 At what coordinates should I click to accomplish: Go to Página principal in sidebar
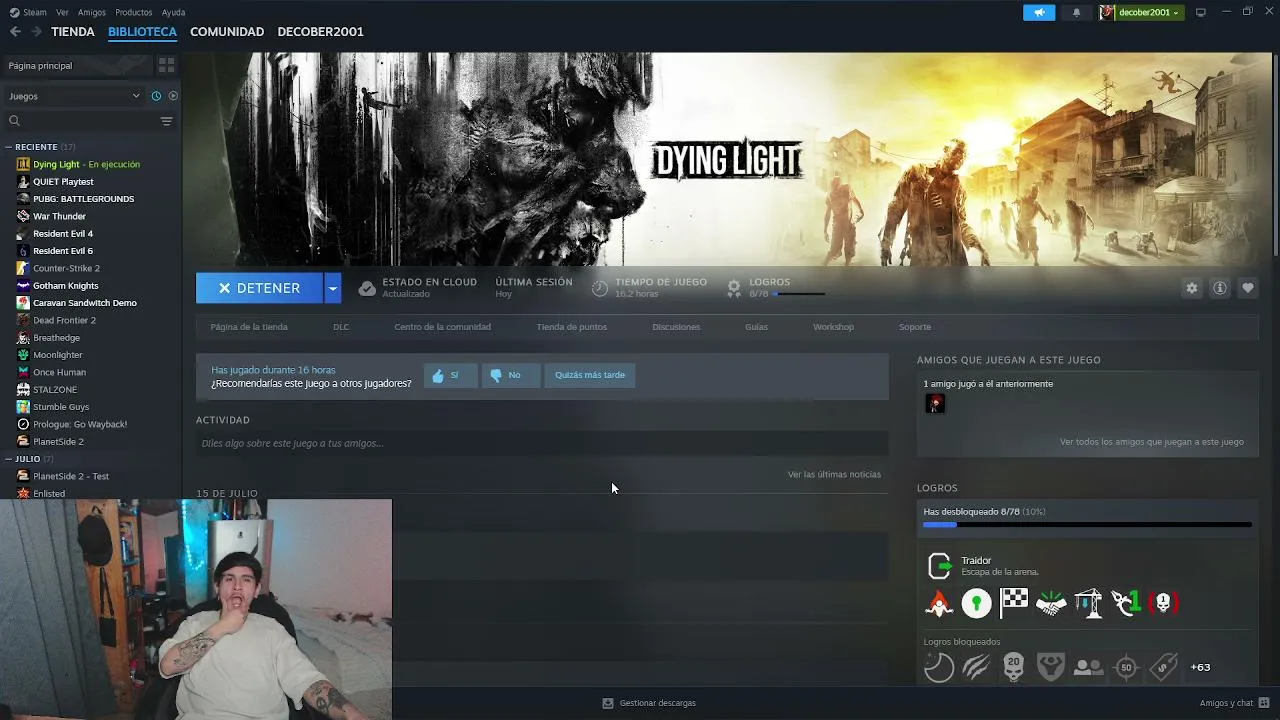[78, 65]
